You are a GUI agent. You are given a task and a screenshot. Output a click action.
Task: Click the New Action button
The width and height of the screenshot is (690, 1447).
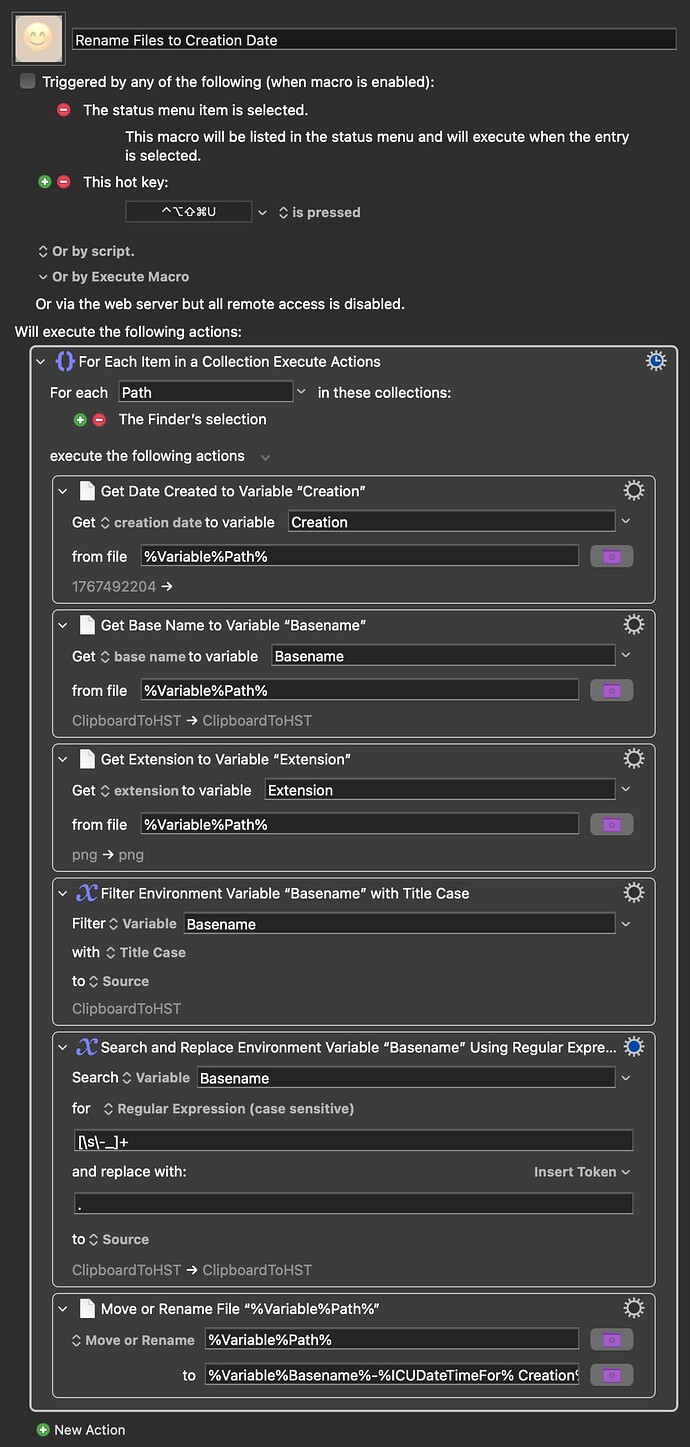[x=80, y=1430]
